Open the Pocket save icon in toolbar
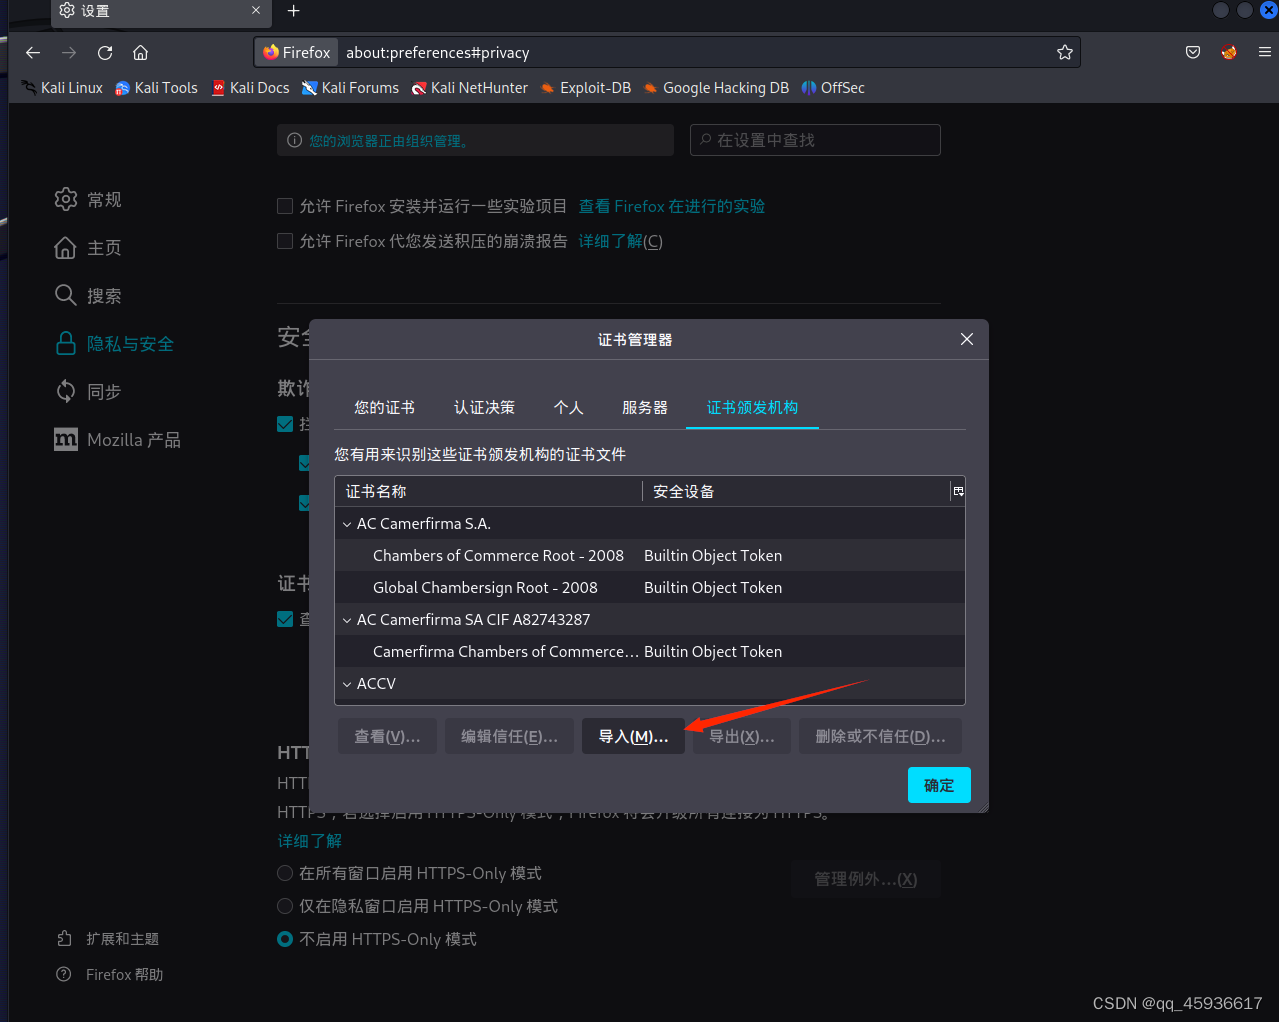 pos(1193,53)
